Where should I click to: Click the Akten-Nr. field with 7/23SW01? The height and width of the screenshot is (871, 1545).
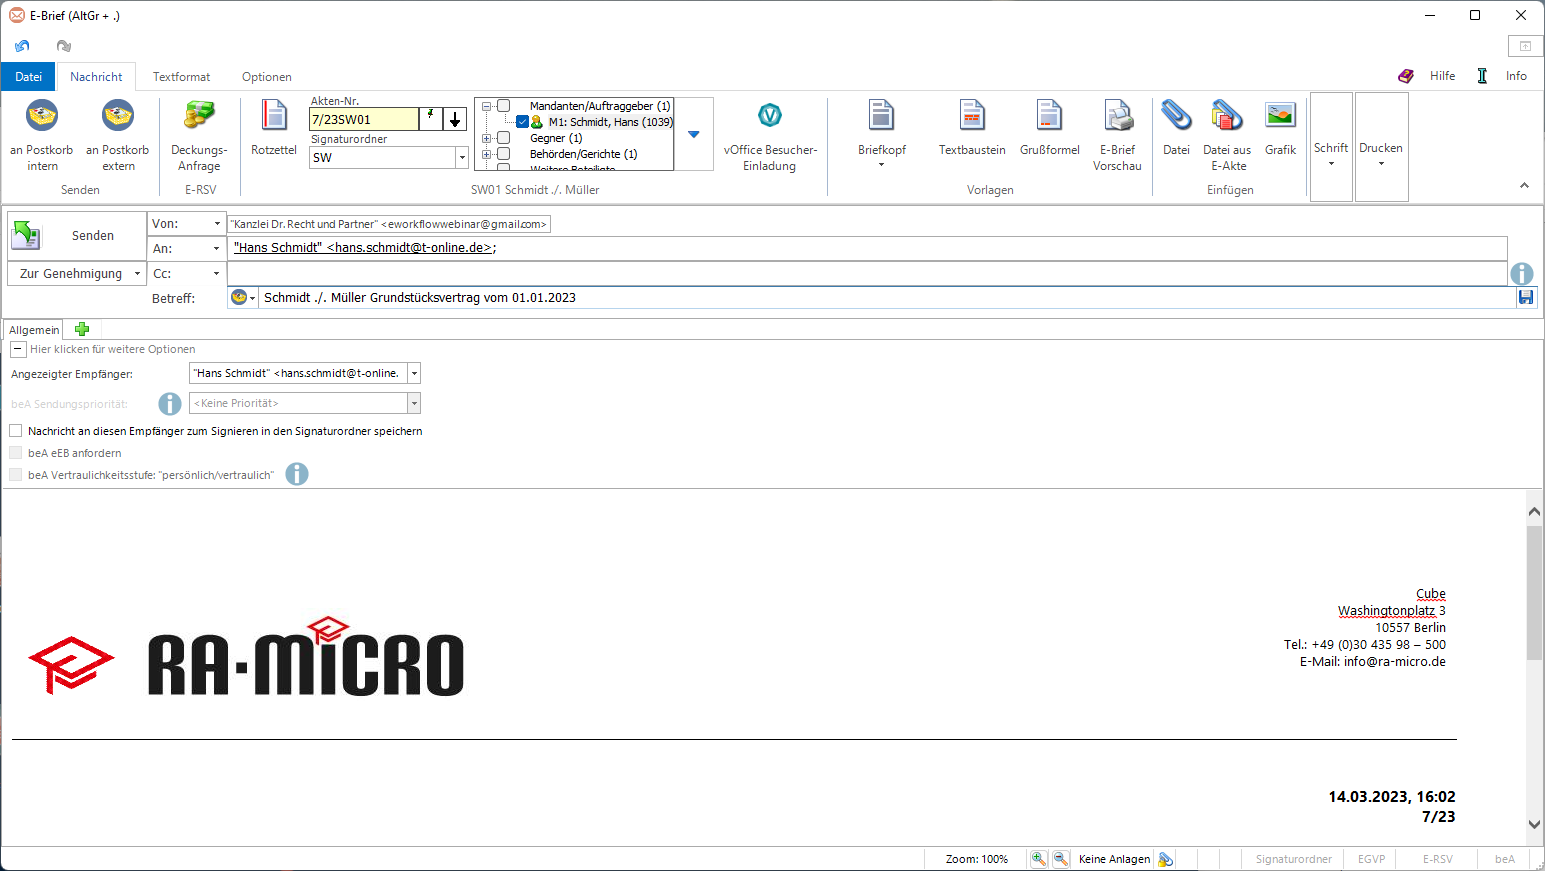click(x=364, y=119)
